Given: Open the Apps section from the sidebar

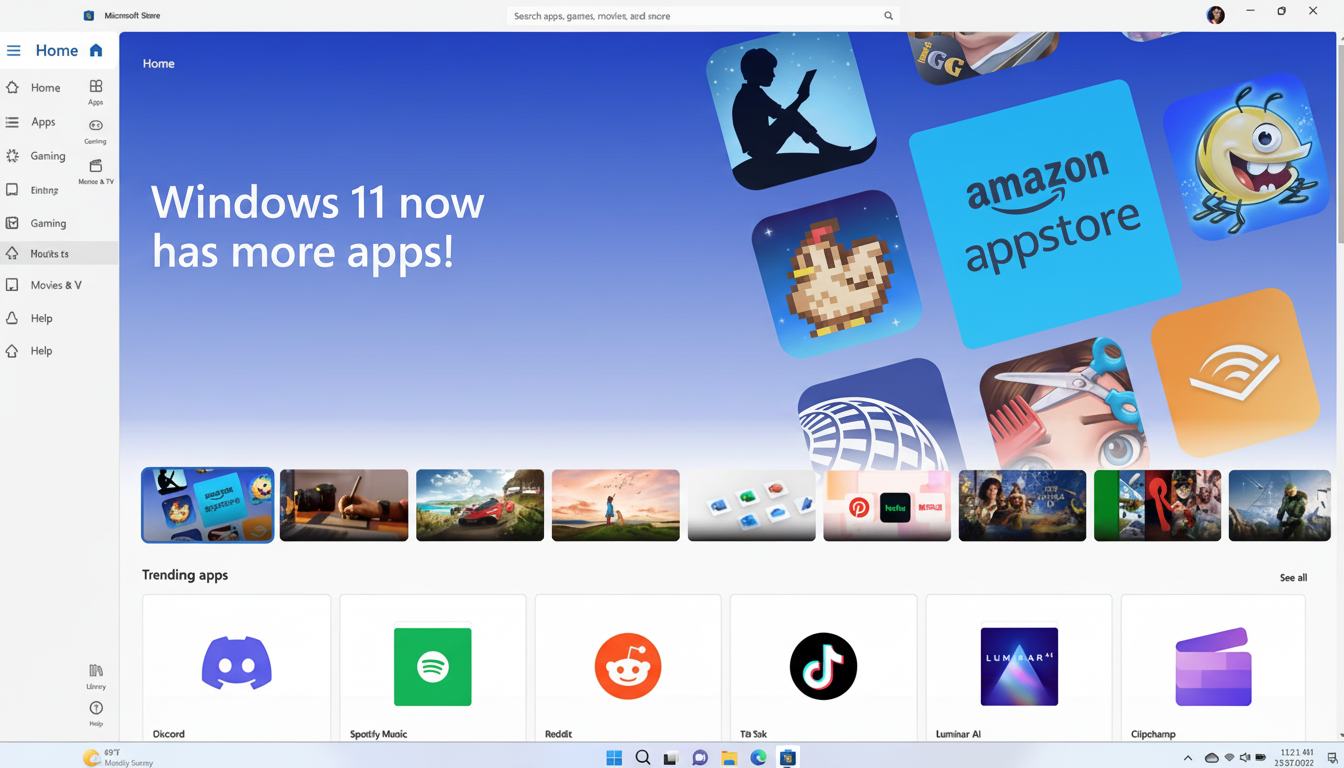Looking at the screenshot, I should click(x=42, y=121).
